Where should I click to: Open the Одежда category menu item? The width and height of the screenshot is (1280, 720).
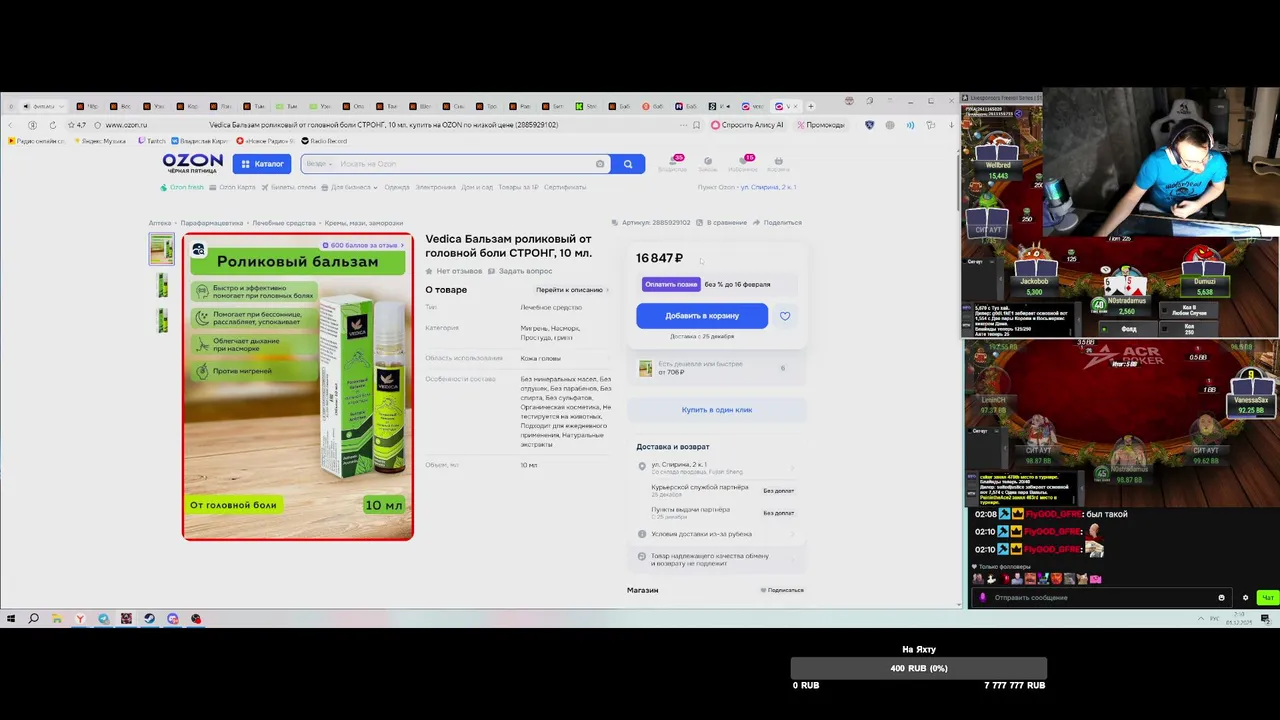(397, 187)
